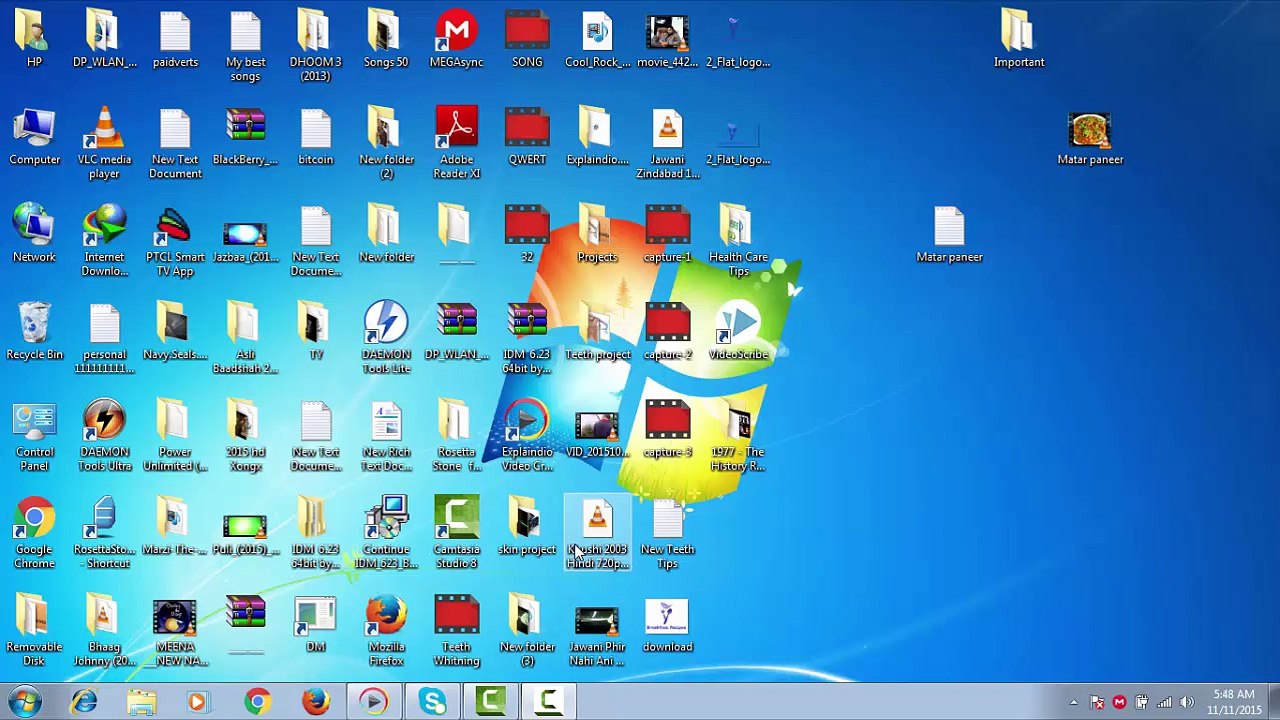Select the Google Chrome desktop icon
1280x720 pixels.
[x=34, y=533]
